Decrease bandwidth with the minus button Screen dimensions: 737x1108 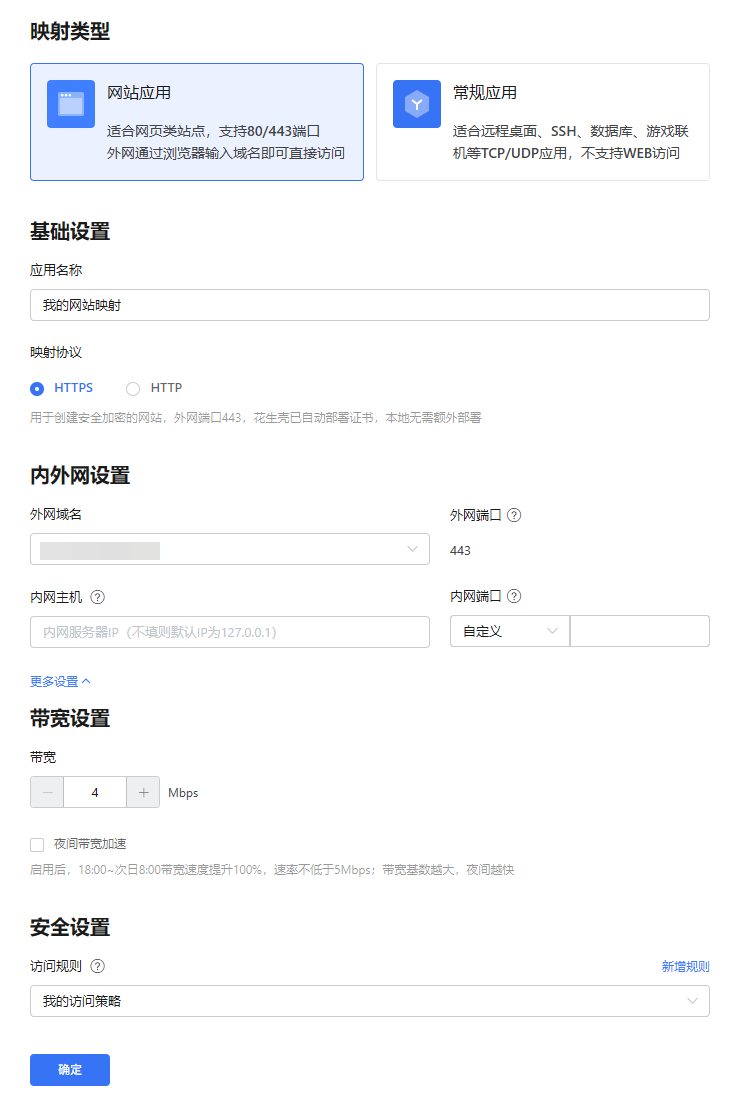point(47,792)
